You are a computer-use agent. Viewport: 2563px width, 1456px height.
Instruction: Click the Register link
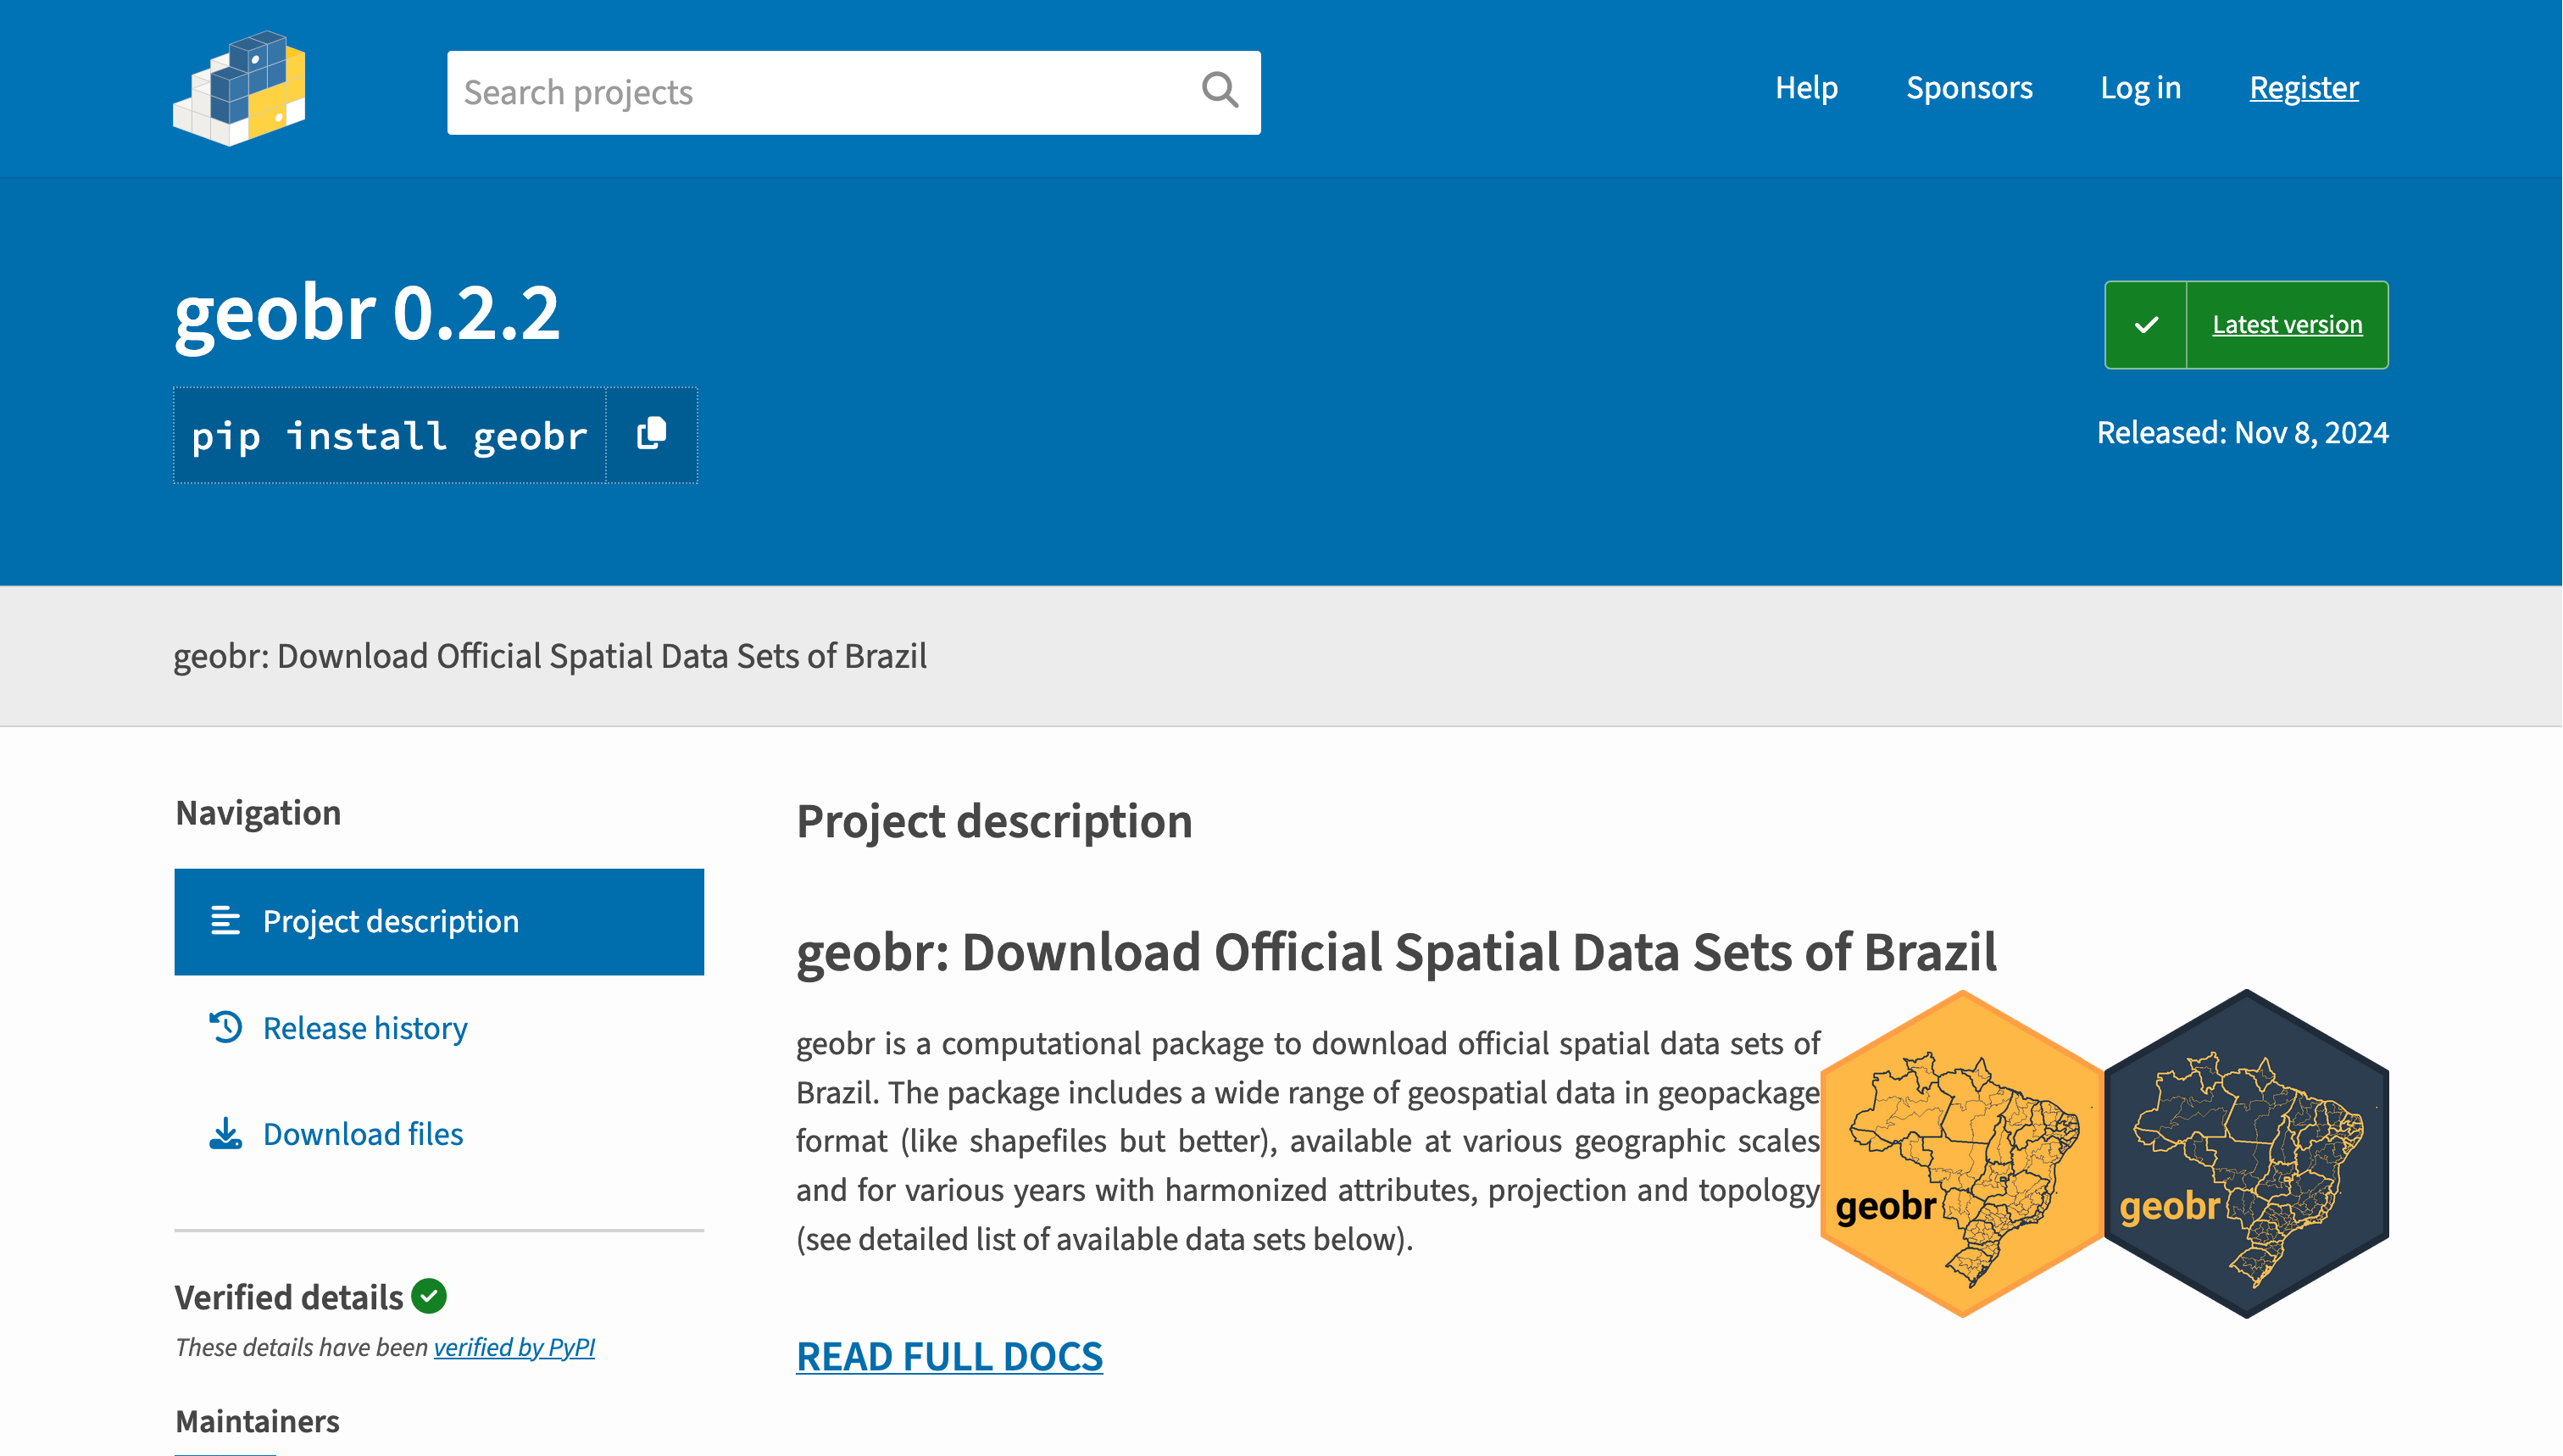coord(2304,88)
